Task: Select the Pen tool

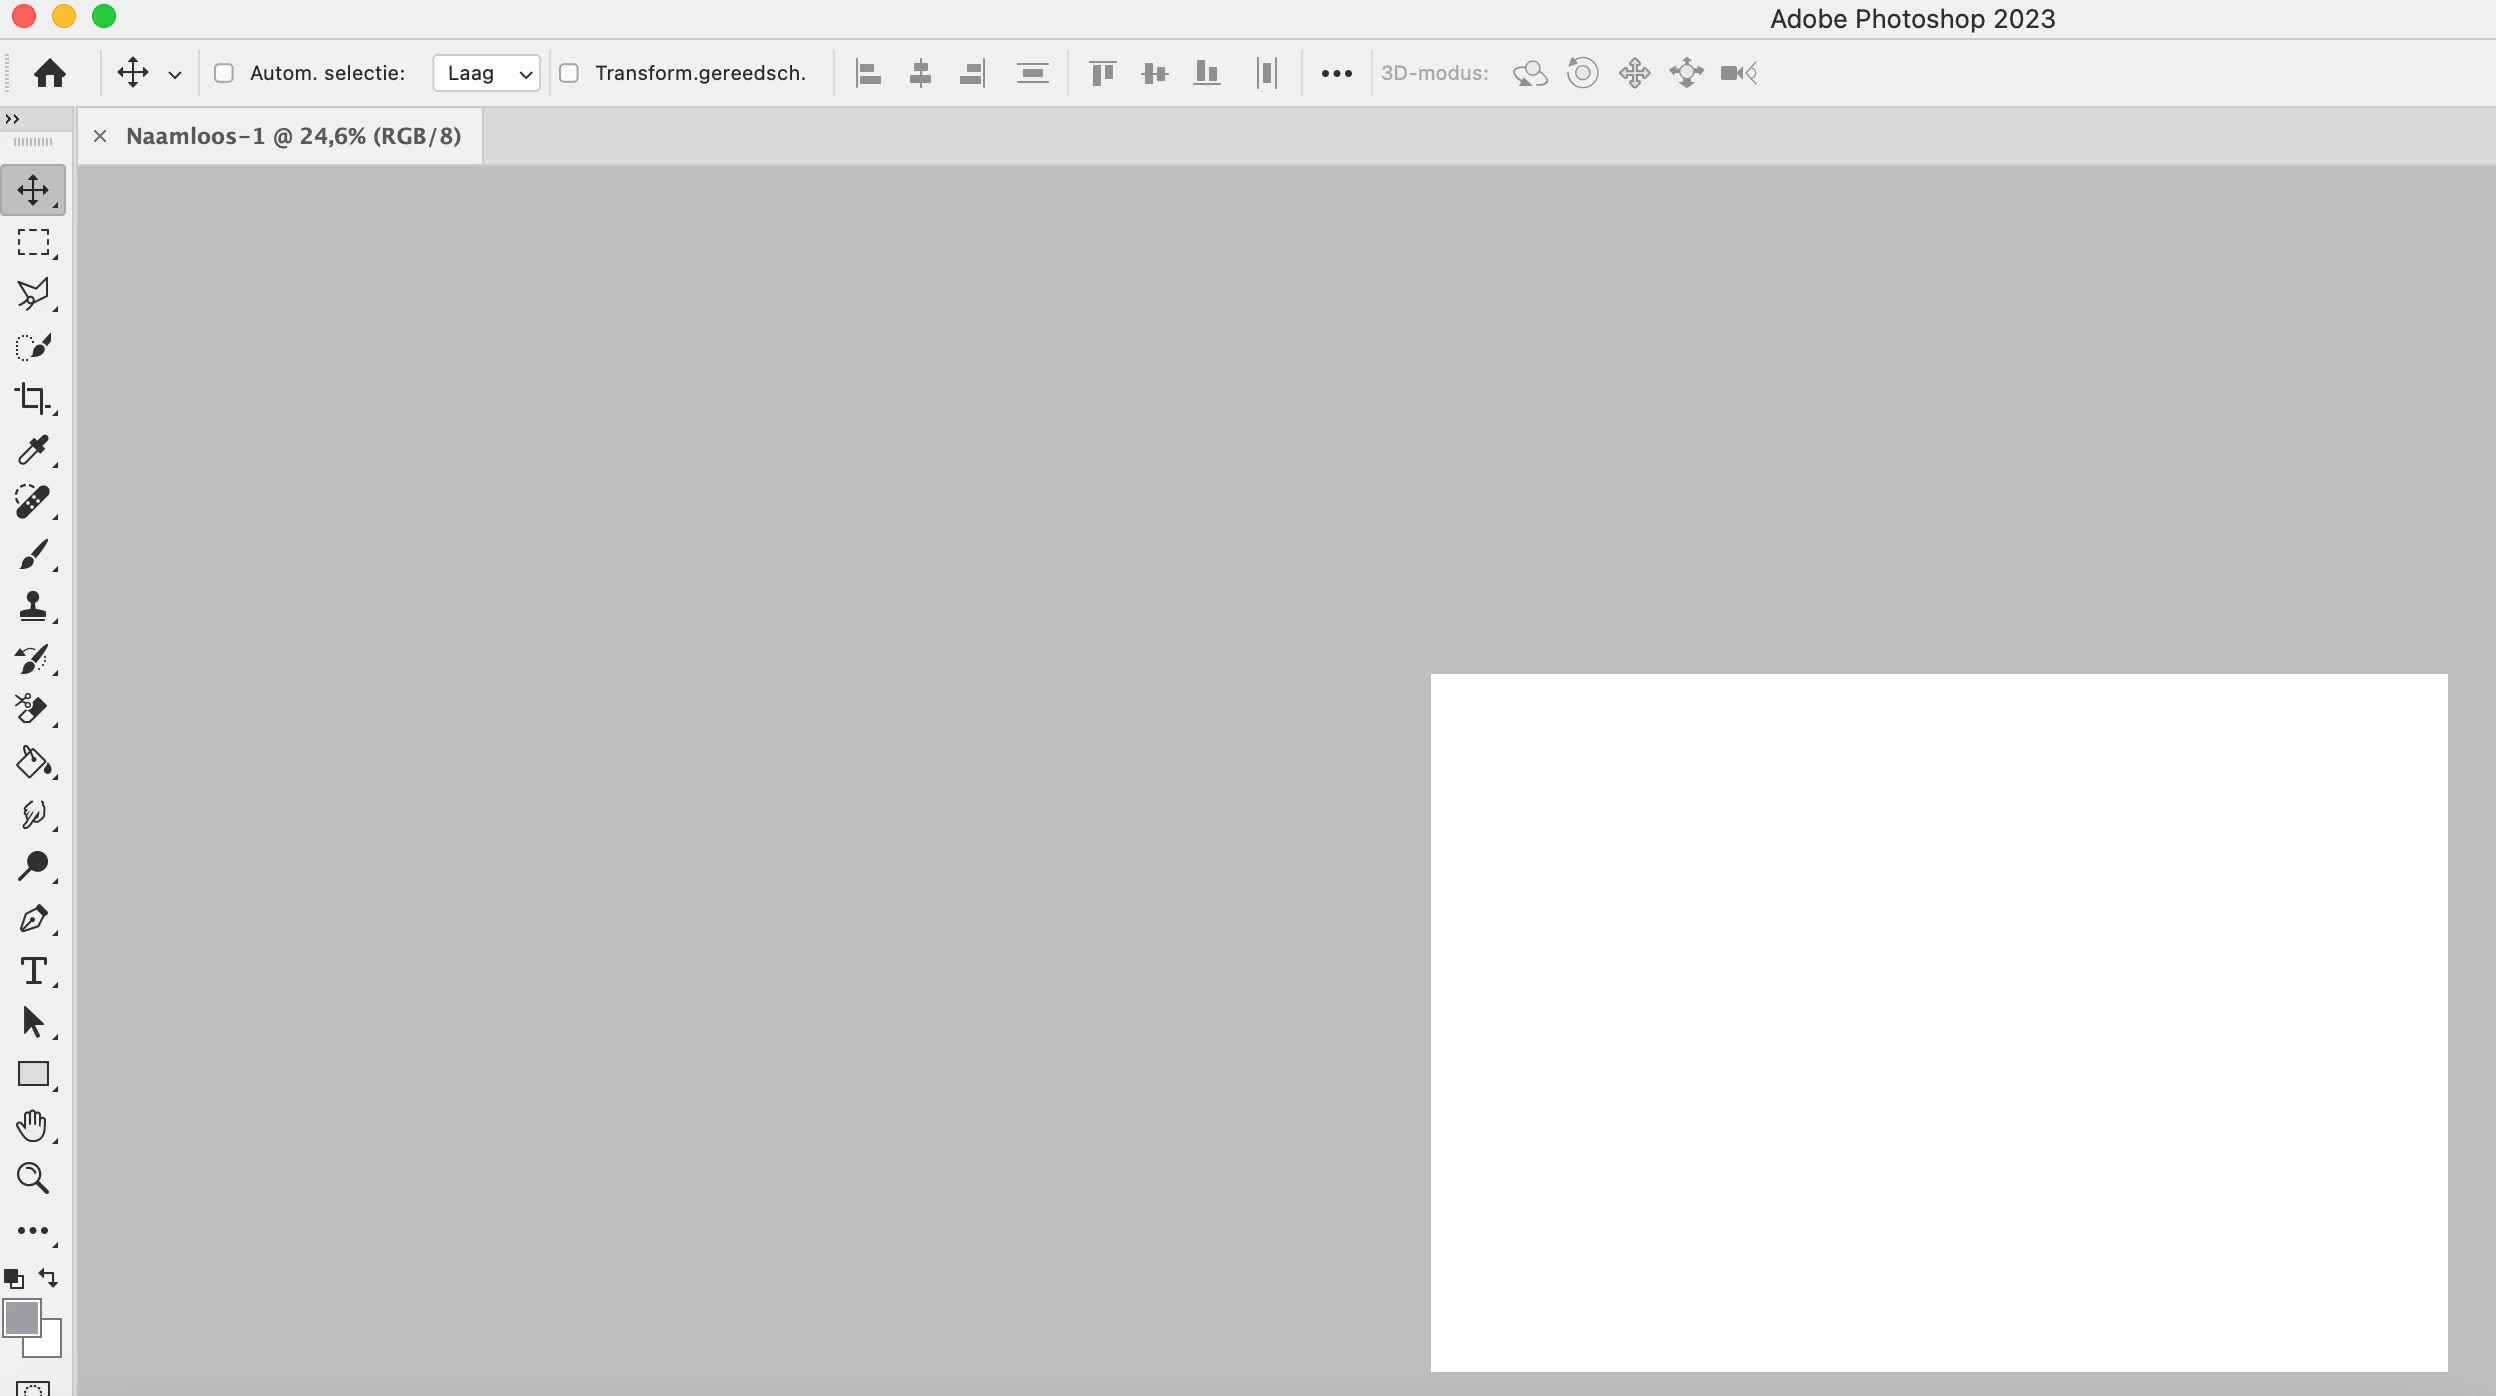Action: pyautogui.click(x=32, y=918)
